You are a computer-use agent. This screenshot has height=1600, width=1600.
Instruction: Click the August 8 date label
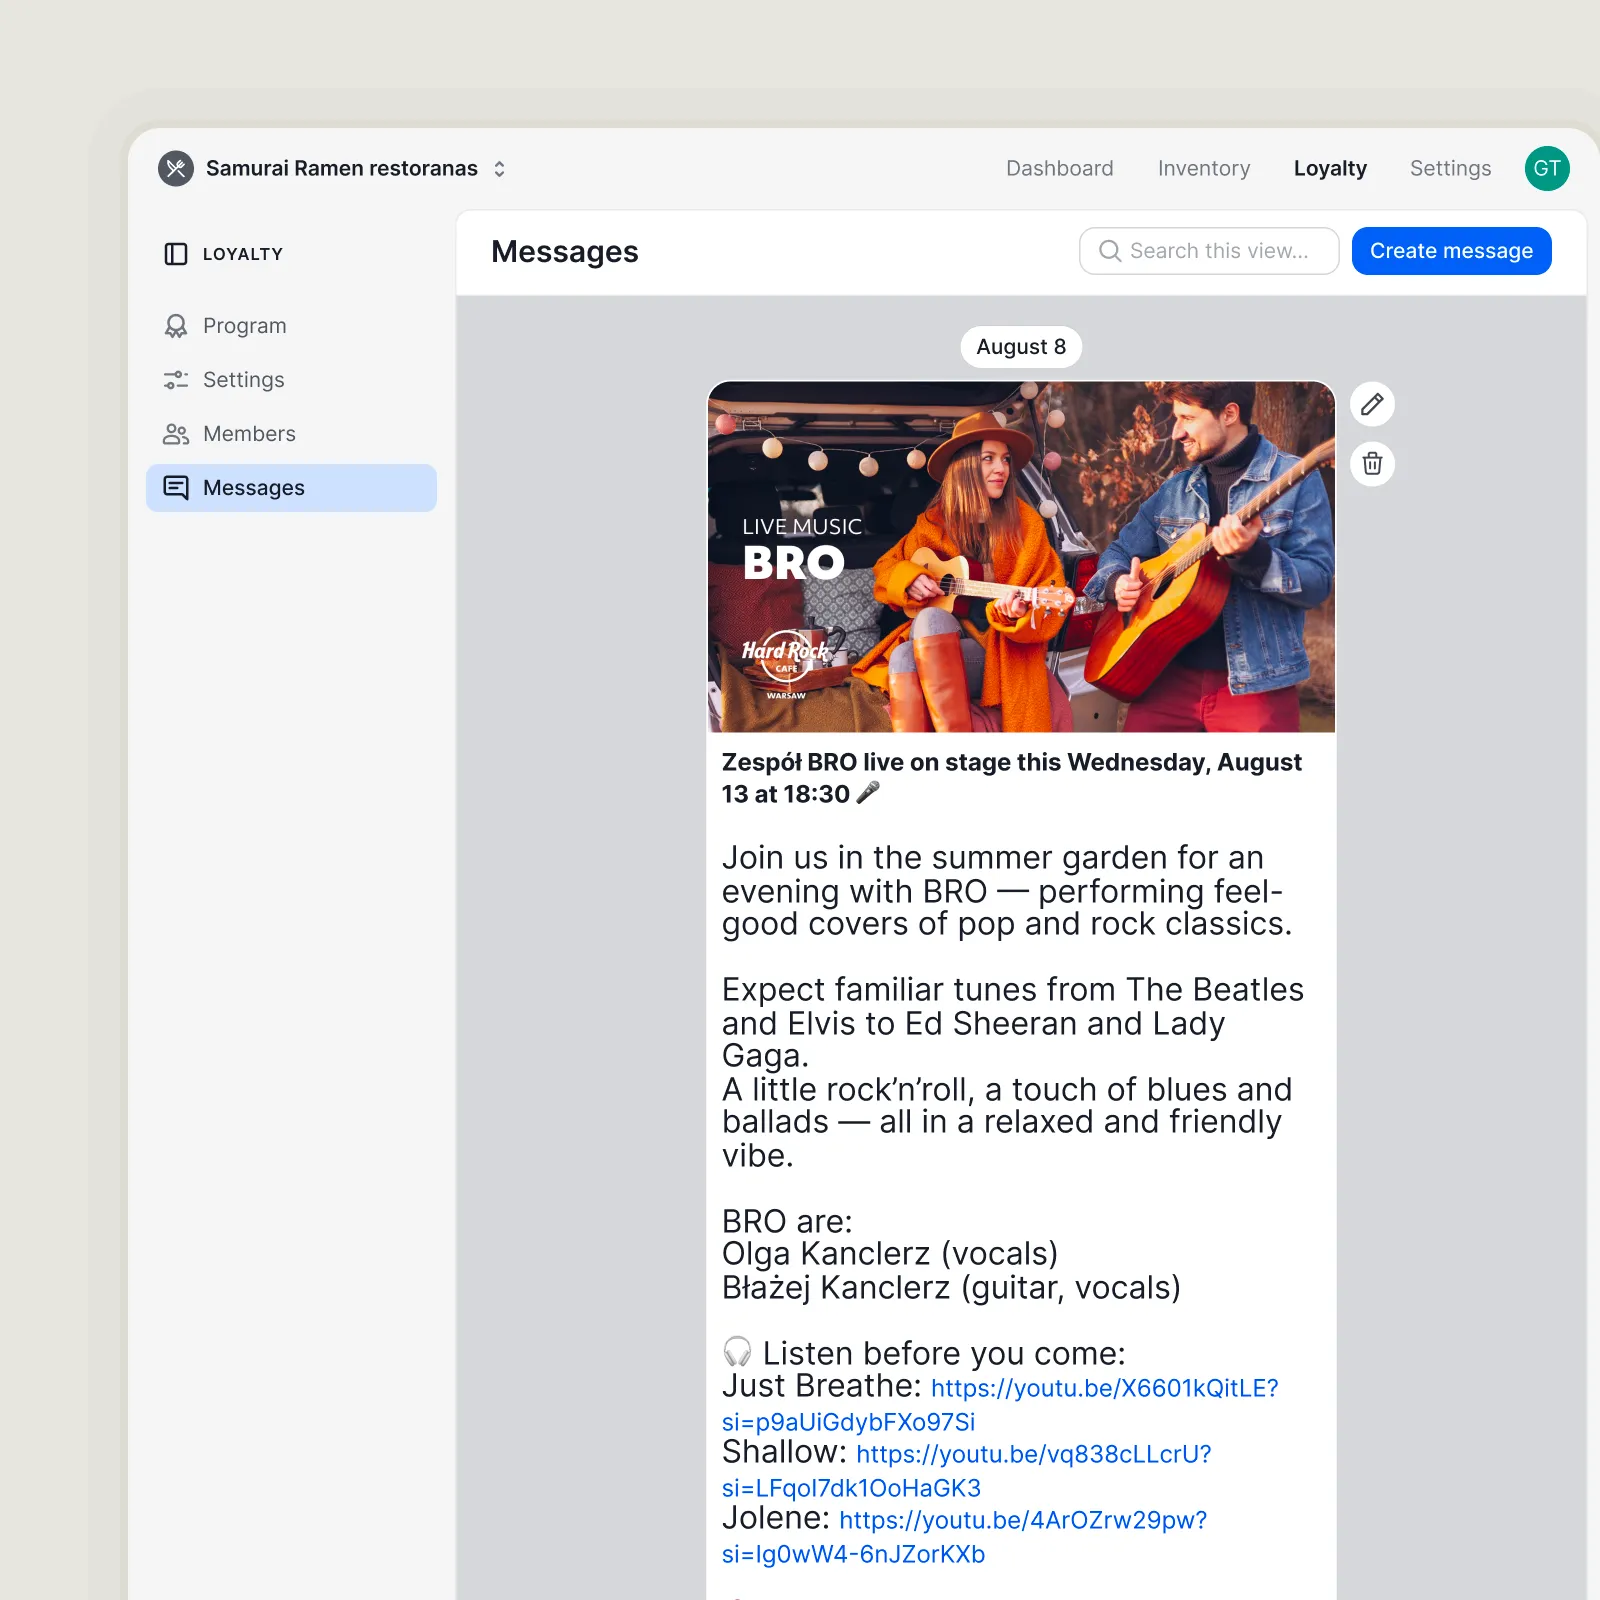click(x=1021, y=347)
